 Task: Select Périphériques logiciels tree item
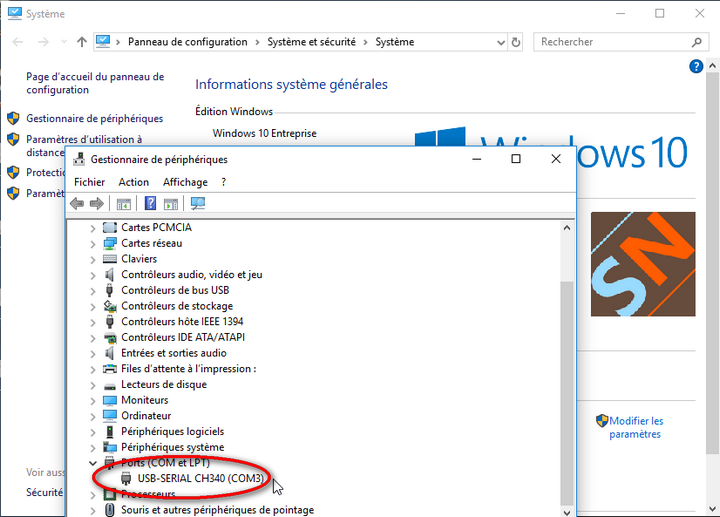coord(172,432)
